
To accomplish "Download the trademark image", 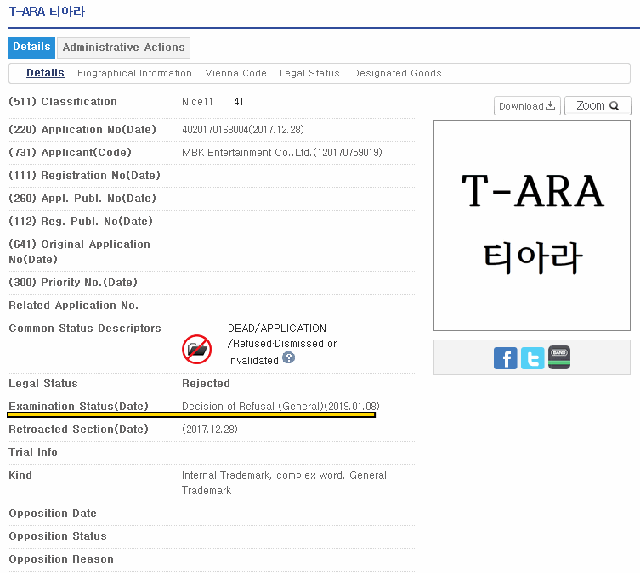I will pyautogui.click(x=527, y=106).
